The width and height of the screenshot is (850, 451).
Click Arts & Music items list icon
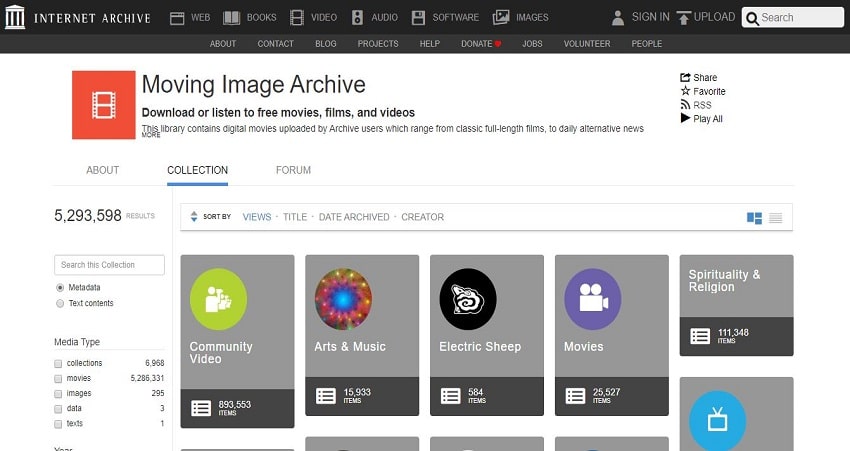pos(326,396)
